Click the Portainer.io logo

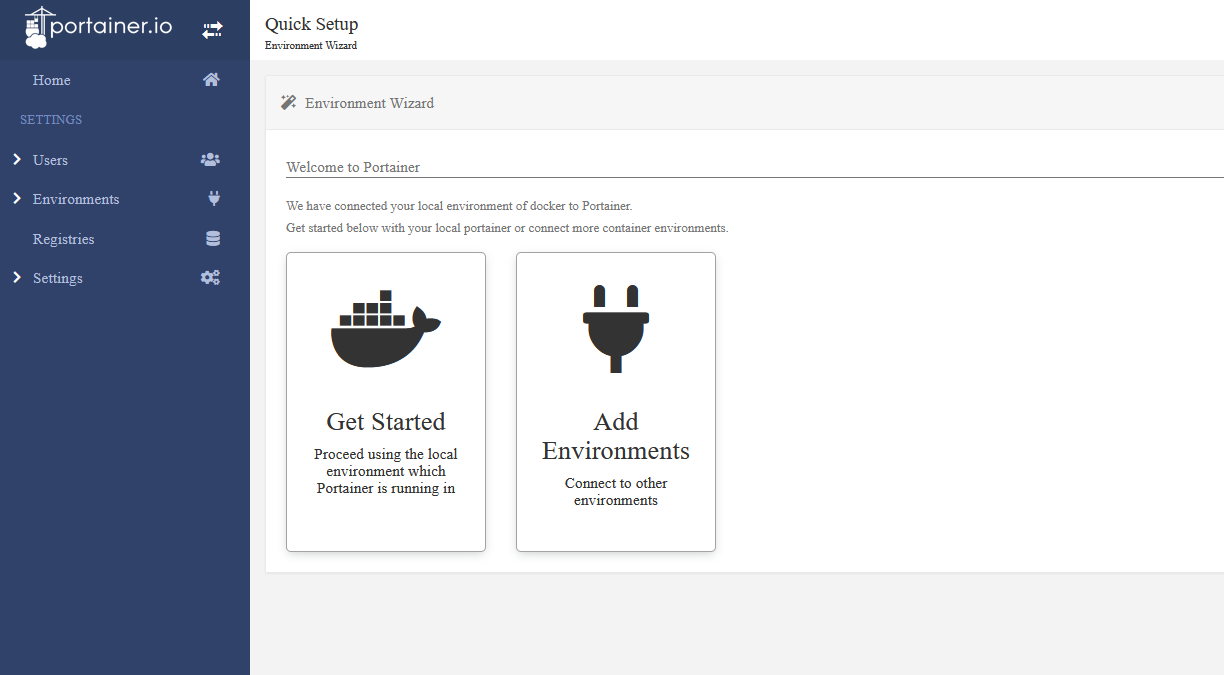click(x=98, y=27)
